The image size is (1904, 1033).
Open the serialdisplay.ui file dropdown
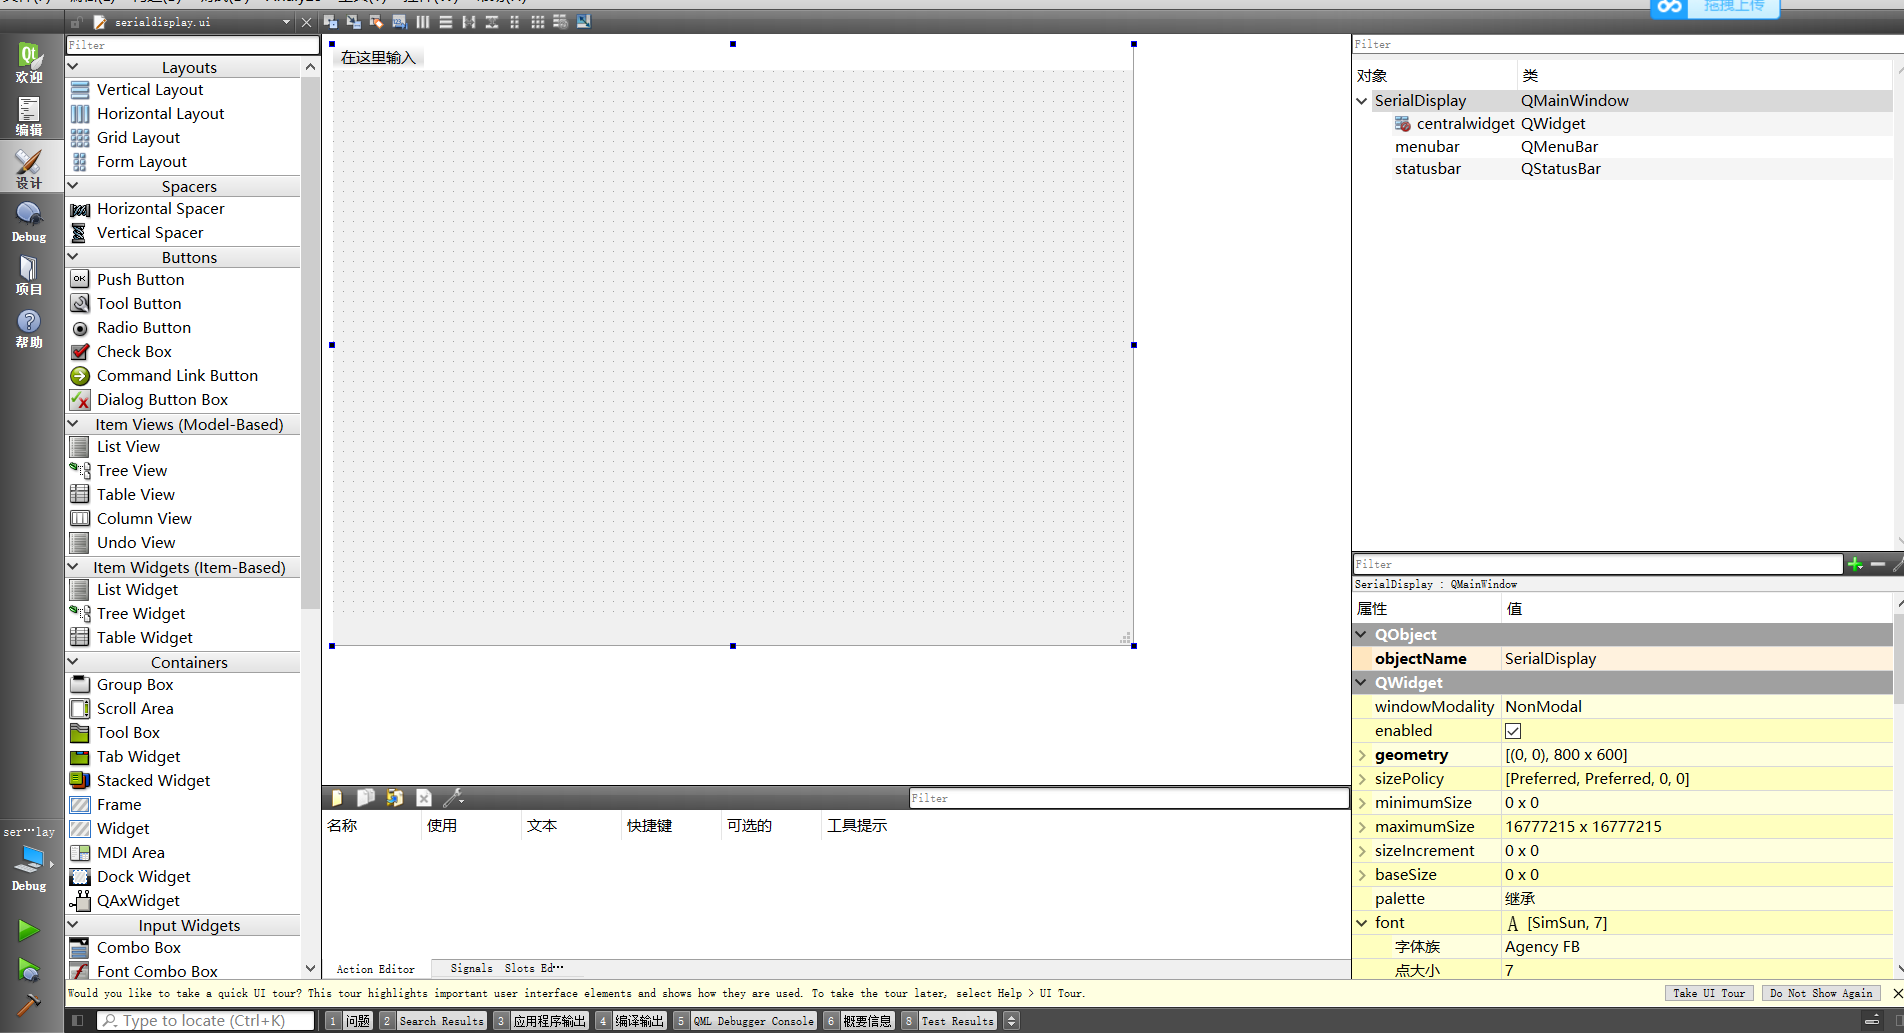click(x=286, y=22)
